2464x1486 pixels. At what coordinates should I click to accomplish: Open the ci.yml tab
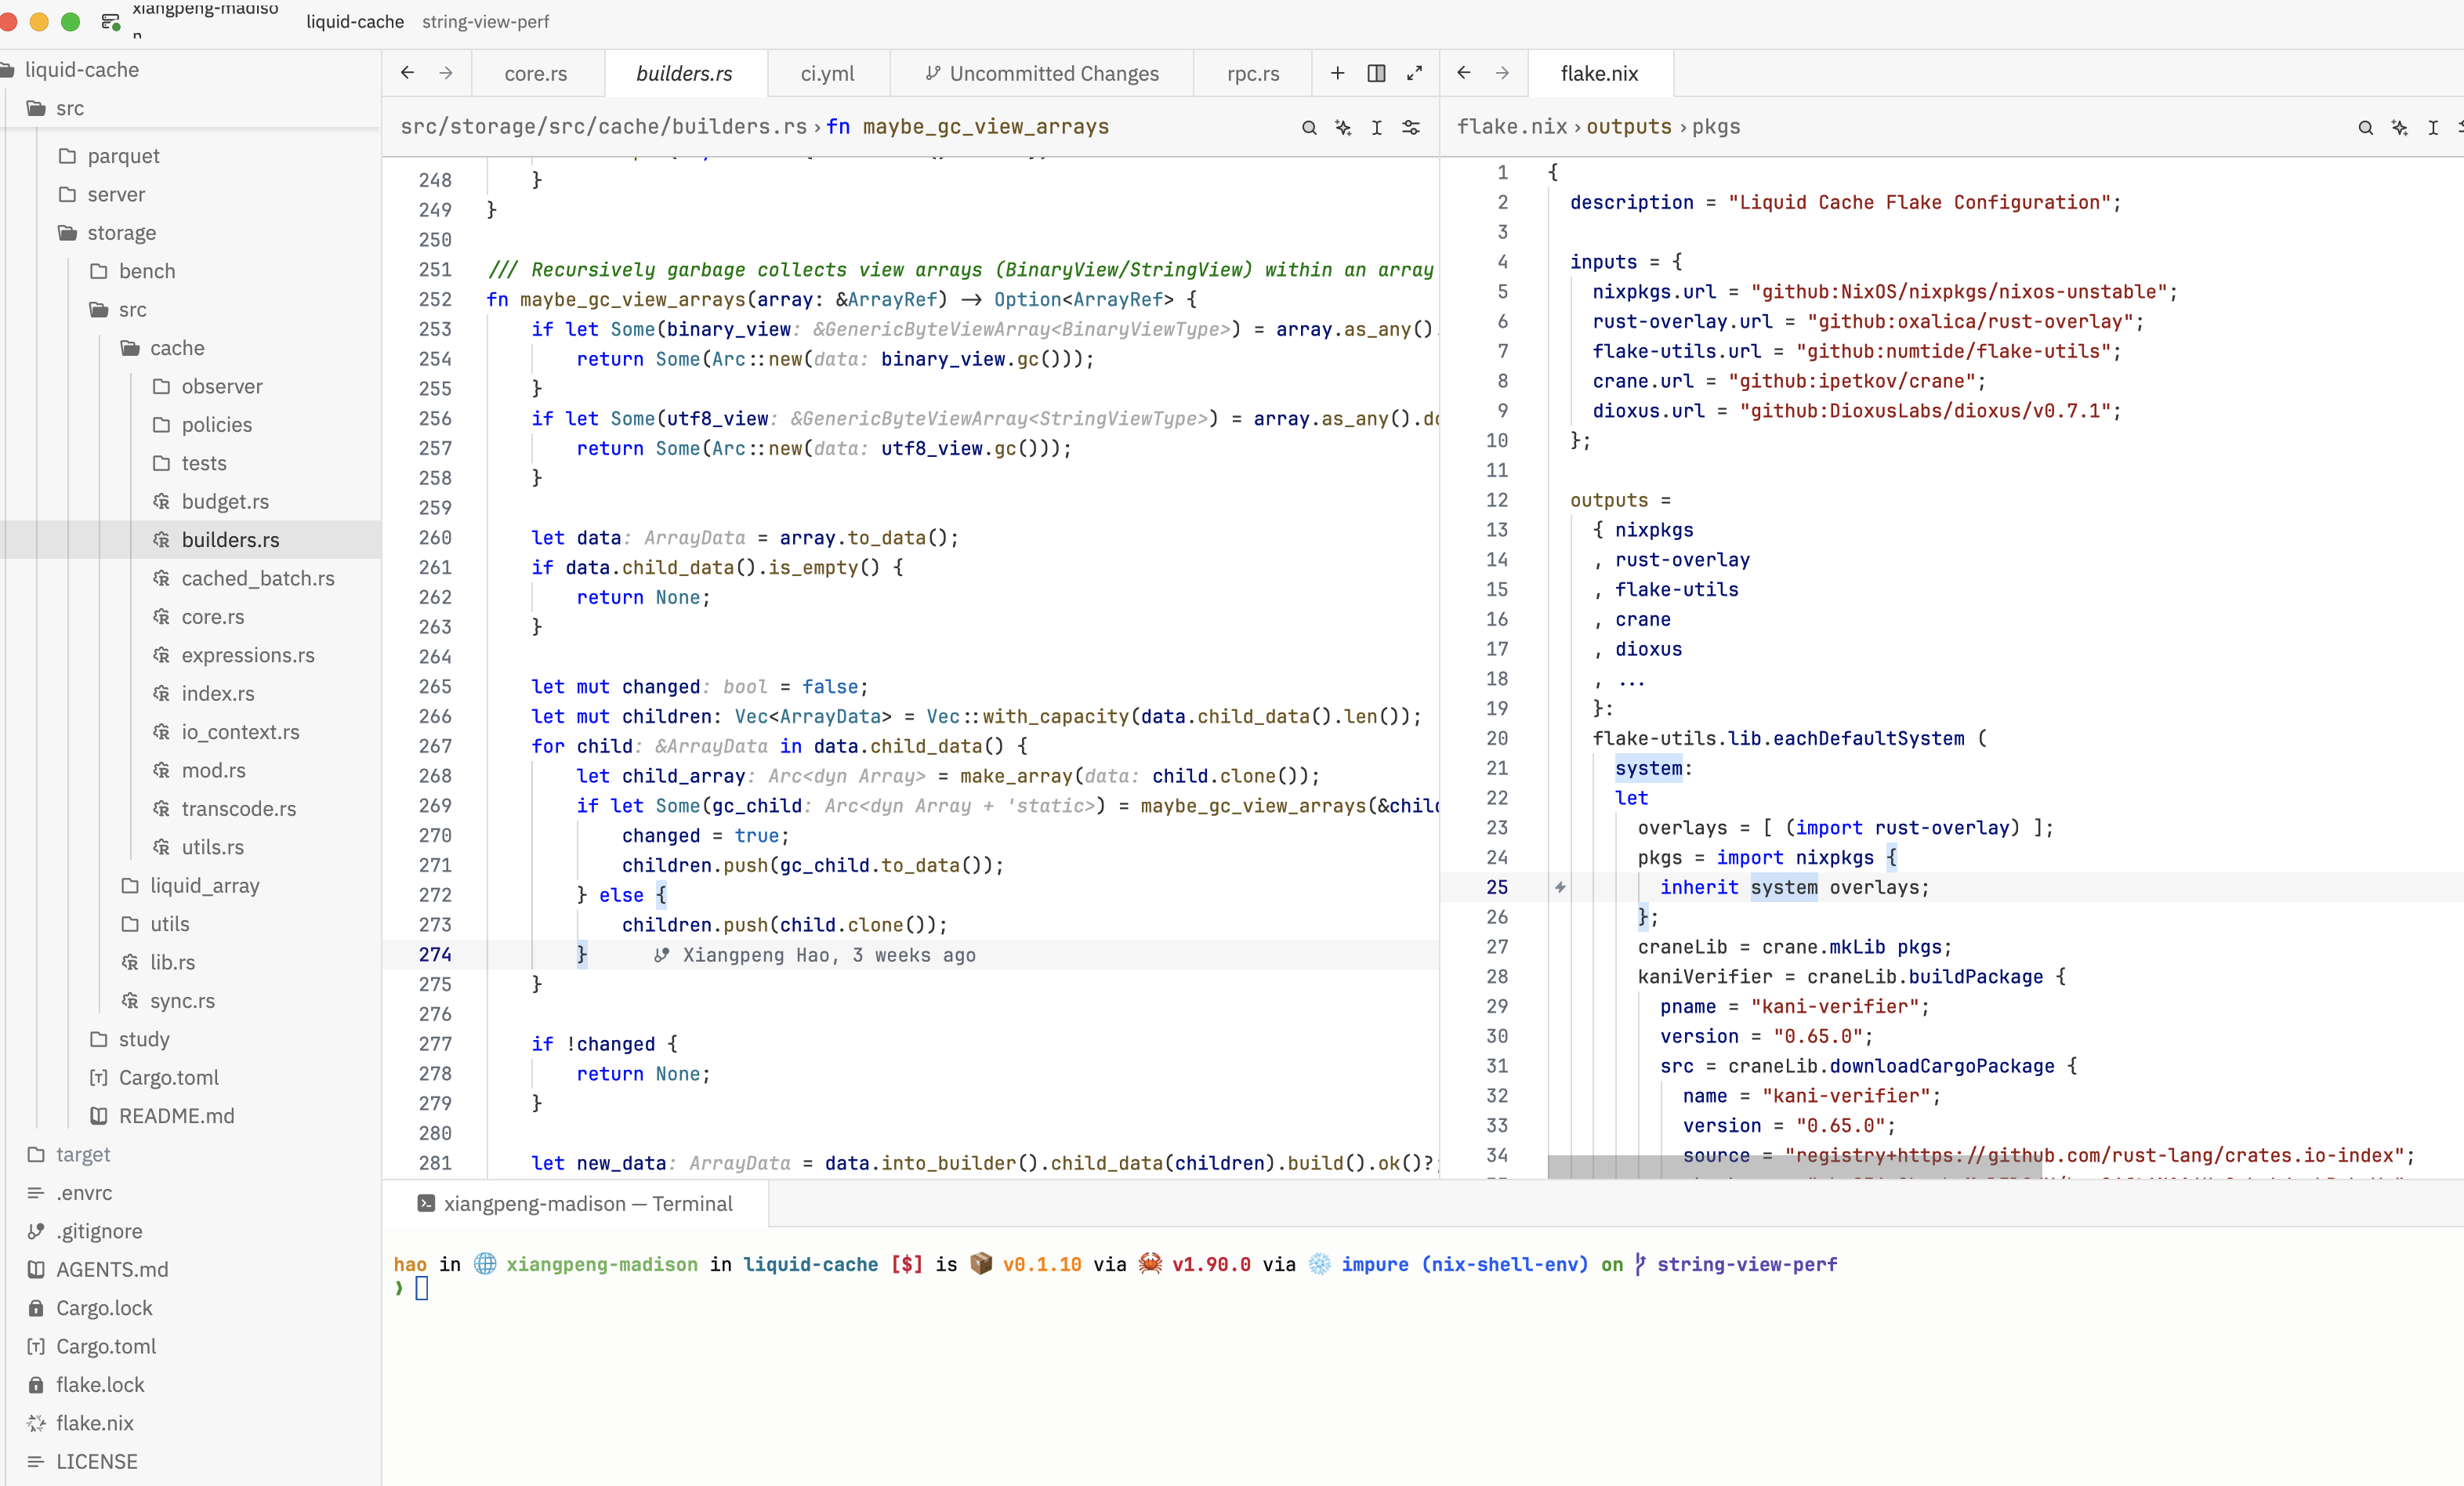coord(828,73)
